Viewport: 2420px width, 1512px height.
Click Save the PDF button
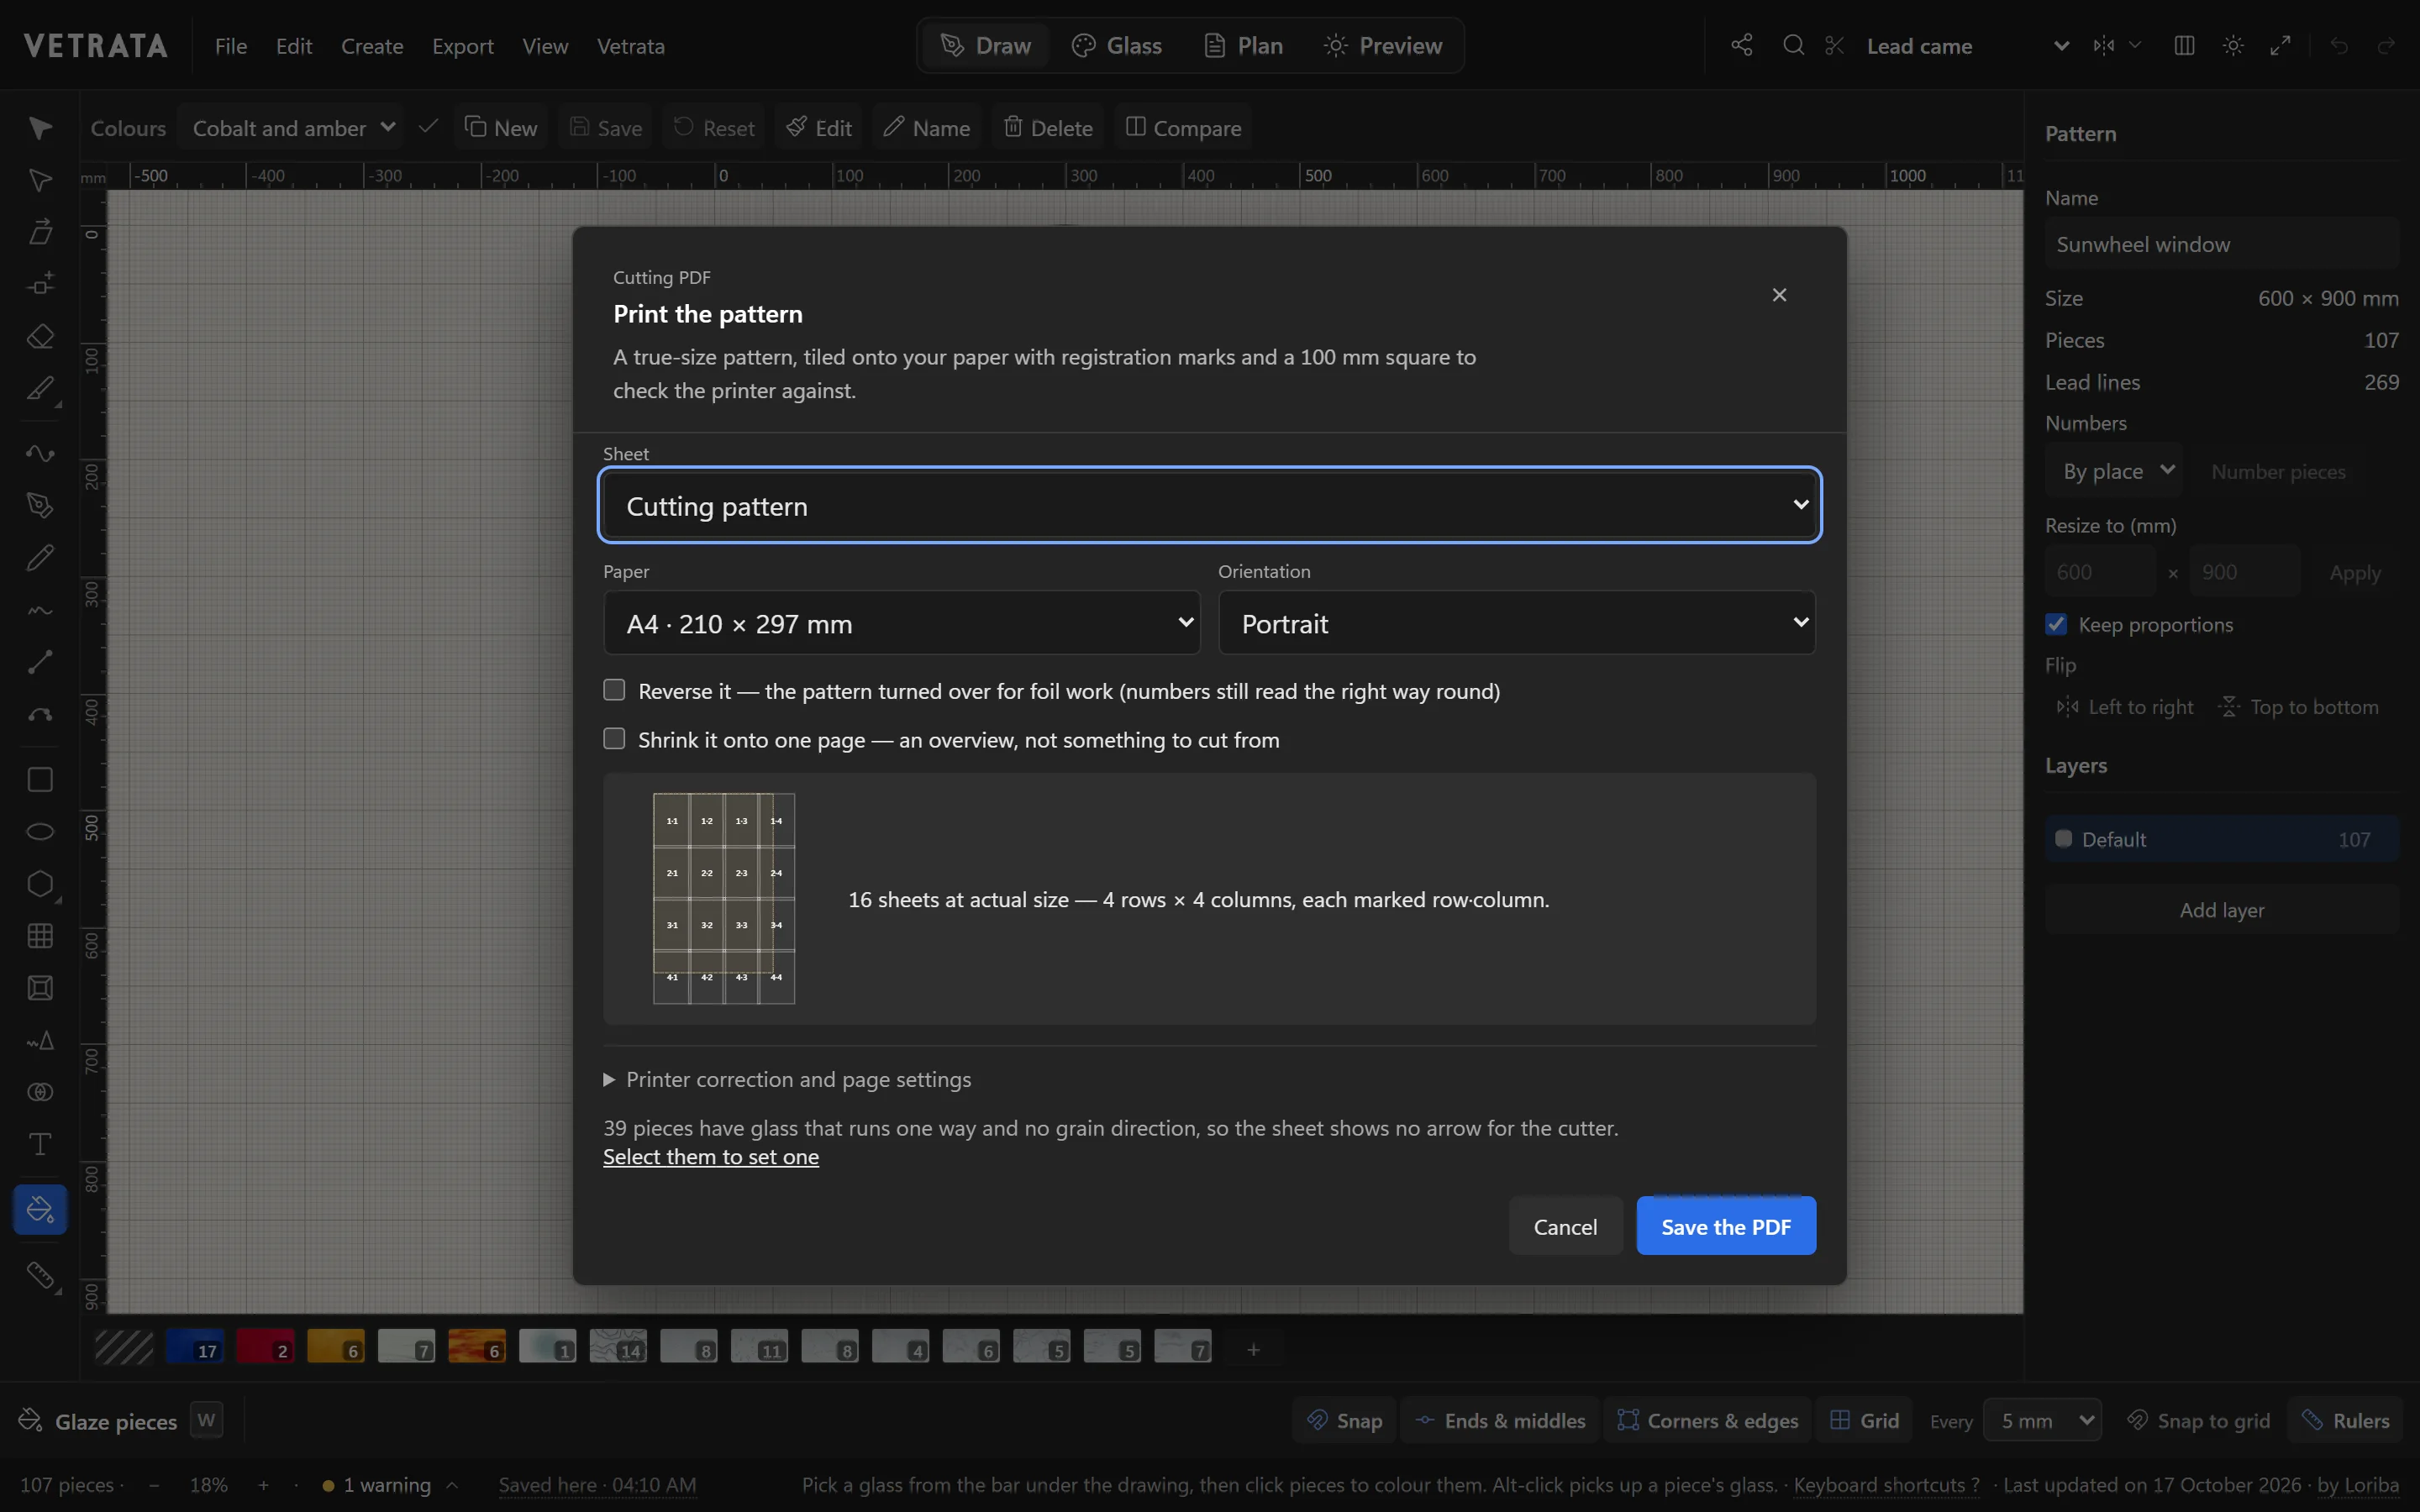[x=1726, y=1226]
